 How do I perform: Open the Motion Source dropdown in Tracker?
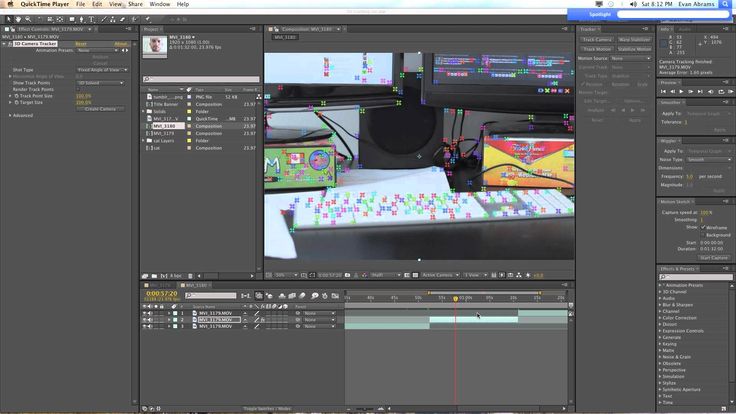pos(631,59)
